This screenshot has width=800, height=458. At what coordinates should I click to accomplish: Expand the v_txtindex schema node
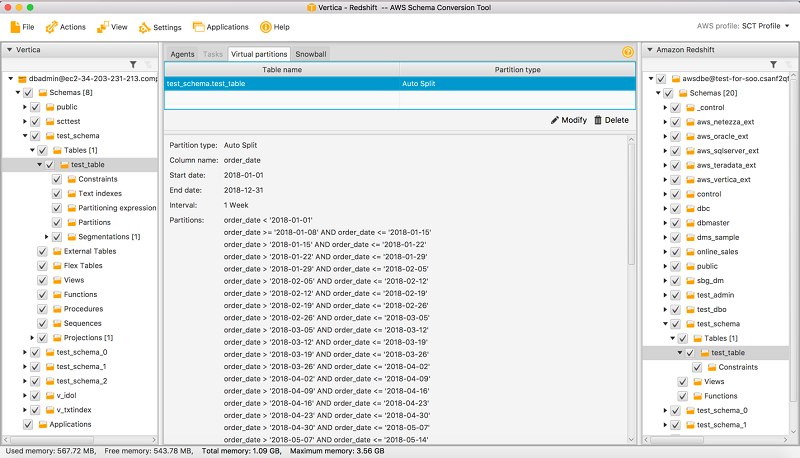point(25,410)
